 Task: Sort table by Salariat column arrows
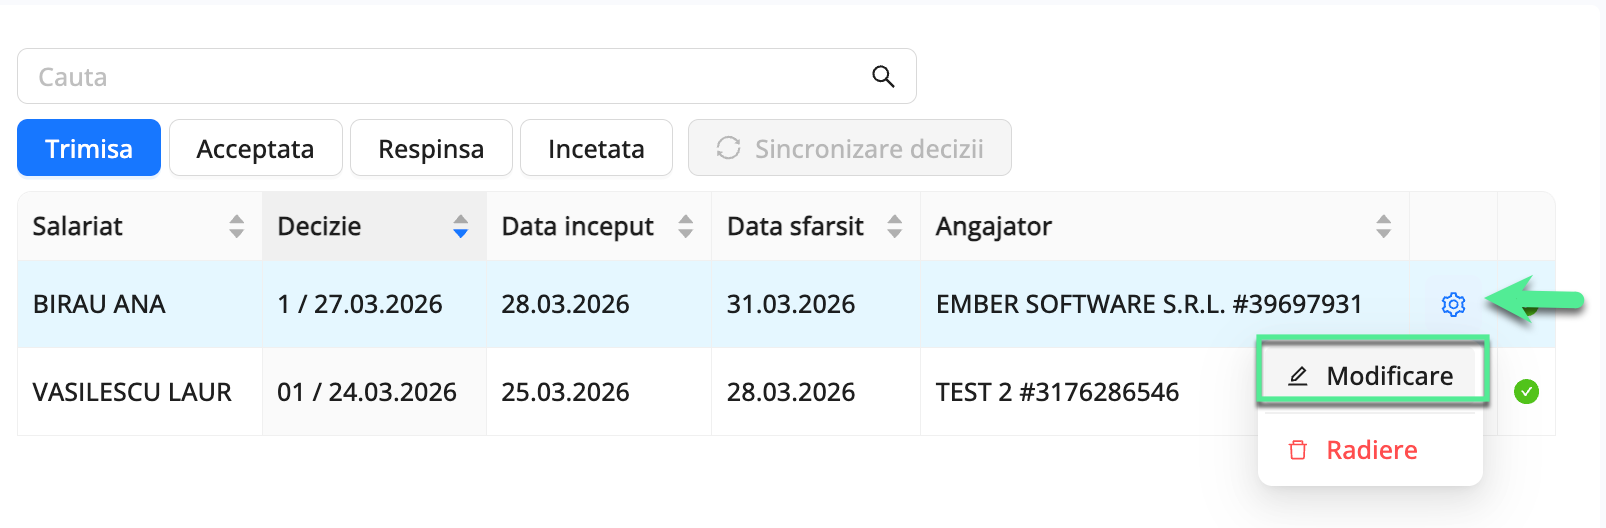point(236,226)
